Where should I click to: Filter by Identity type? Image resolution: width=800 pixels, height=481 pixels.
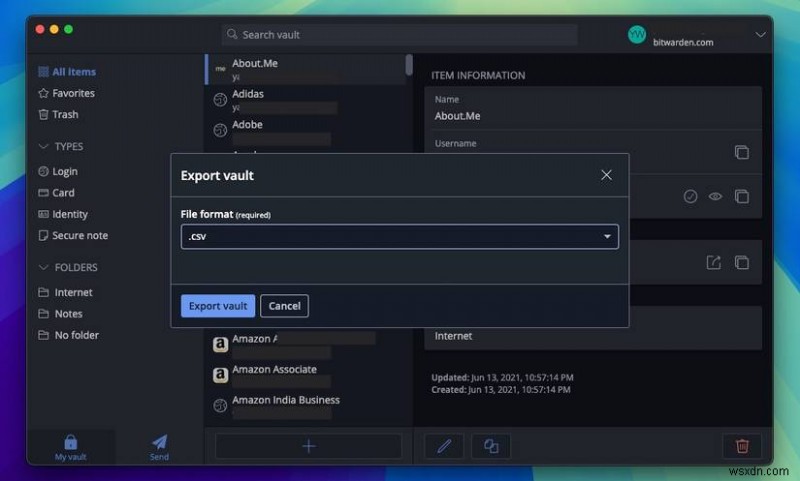click(x=63, y=214)
